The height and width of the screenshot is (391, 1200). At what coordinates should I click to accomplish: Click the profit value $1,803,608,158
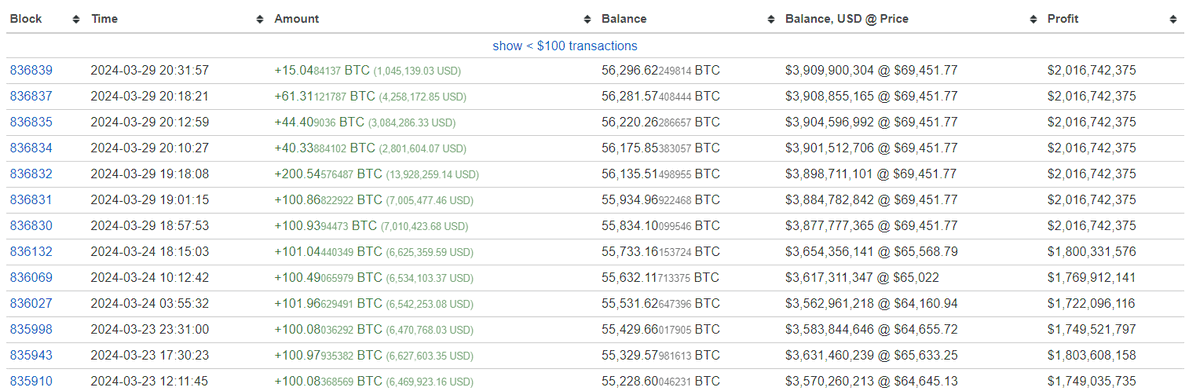tap(1092, 355)
